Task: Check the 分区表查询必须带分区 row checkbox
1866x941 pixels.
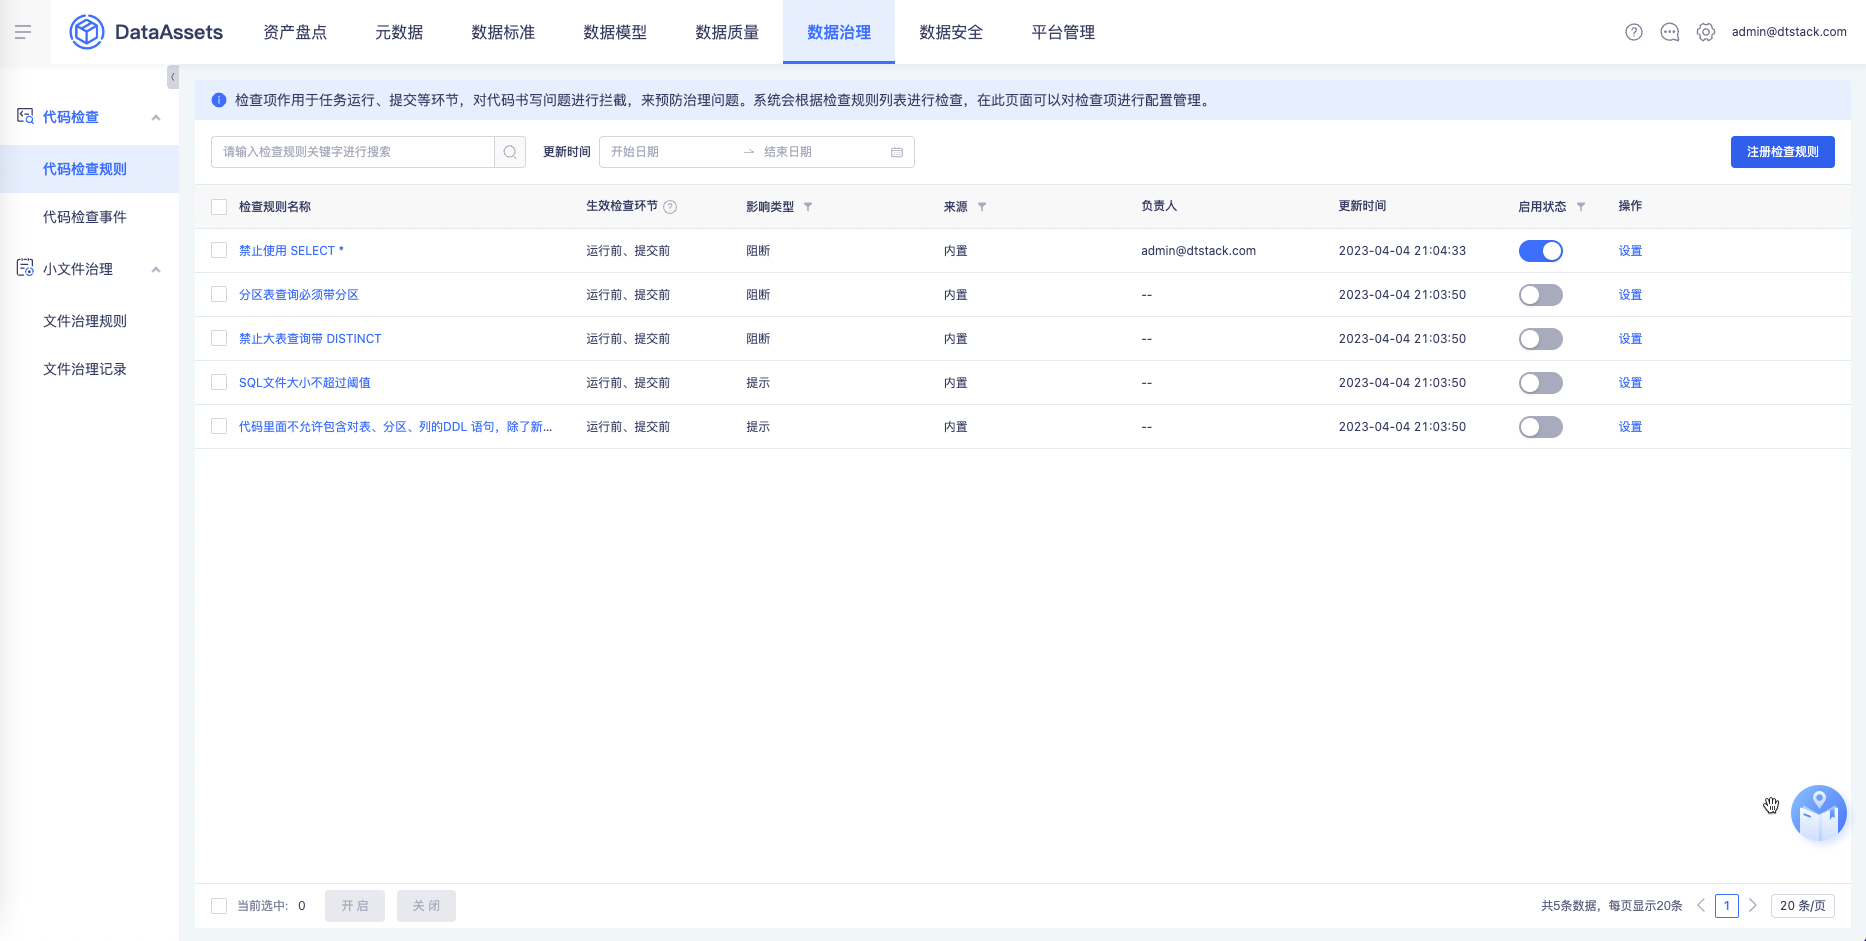Action: (219, 294)
